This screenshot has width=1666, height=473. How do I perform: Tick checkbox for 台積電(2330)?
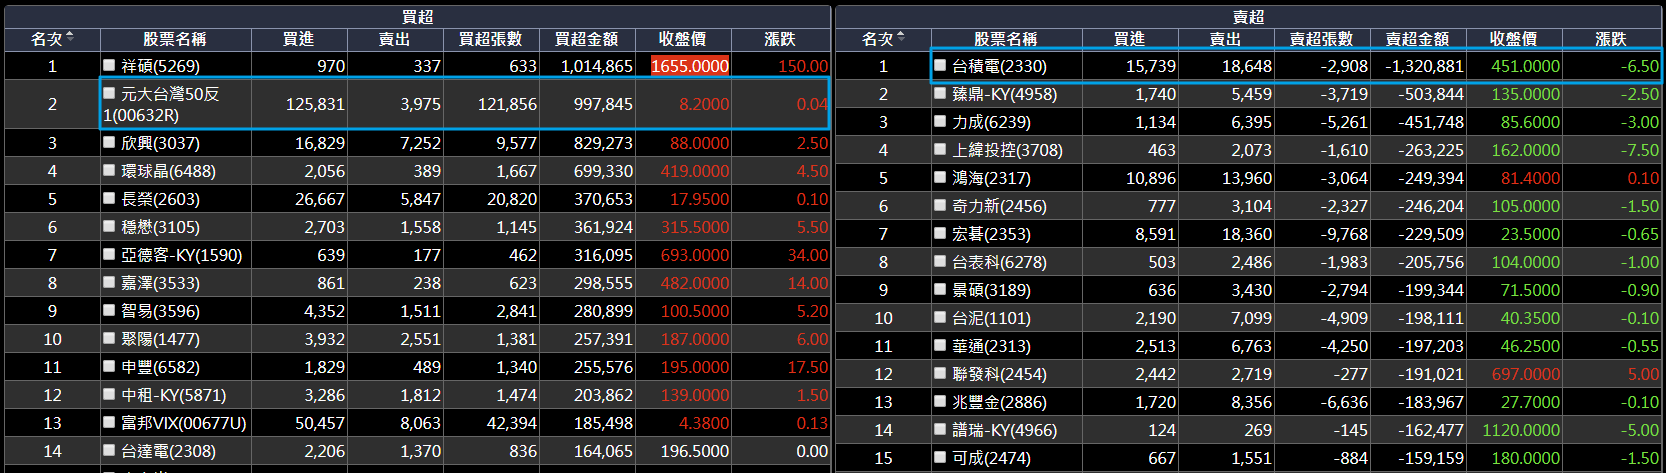(x=940, y=65)
